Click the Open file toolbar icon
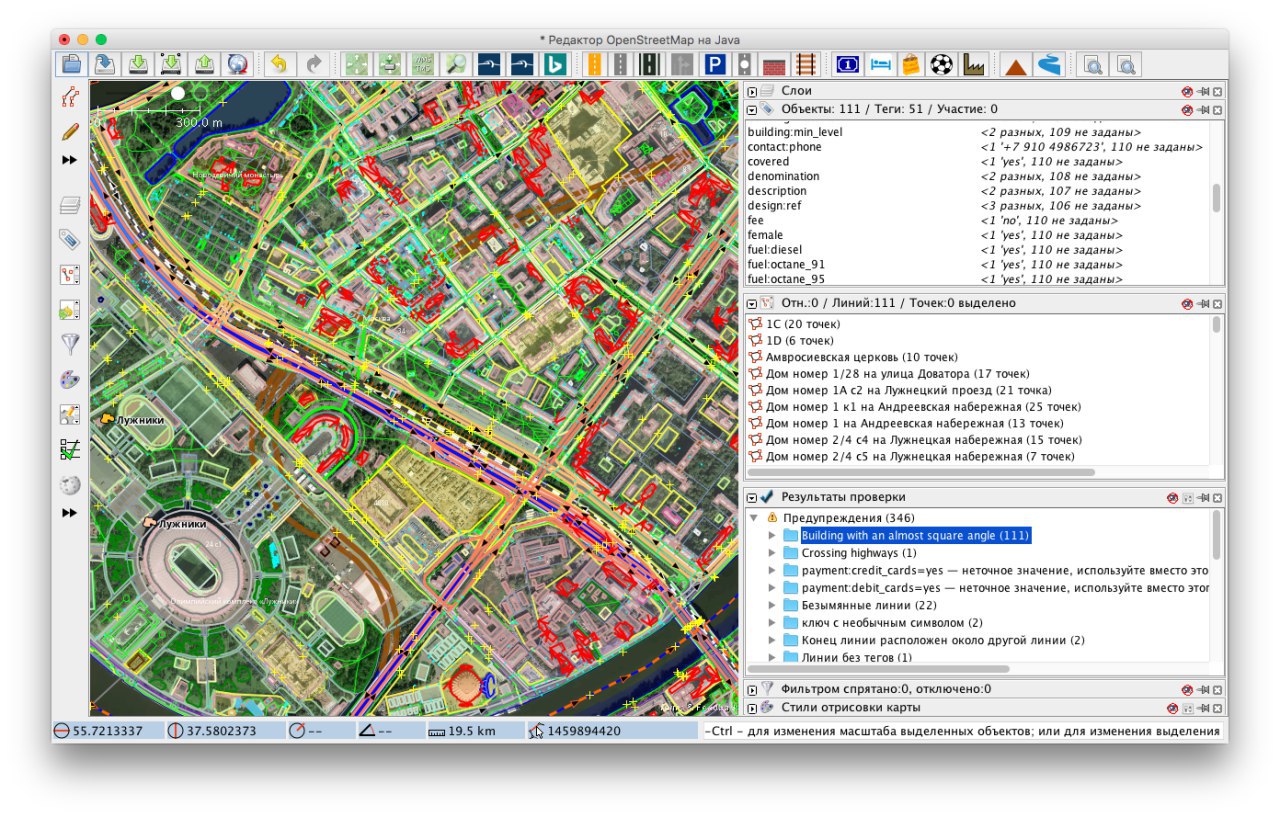 coord(71,64)
